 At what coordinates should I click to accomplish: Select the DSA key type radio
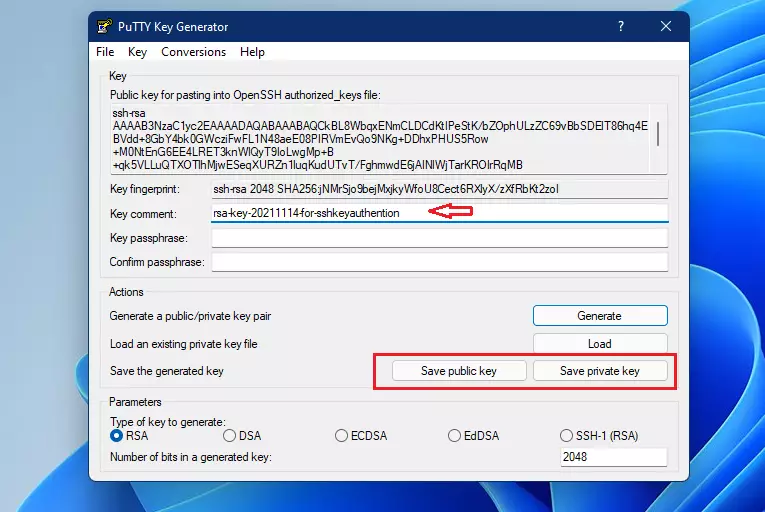[229, 435]
